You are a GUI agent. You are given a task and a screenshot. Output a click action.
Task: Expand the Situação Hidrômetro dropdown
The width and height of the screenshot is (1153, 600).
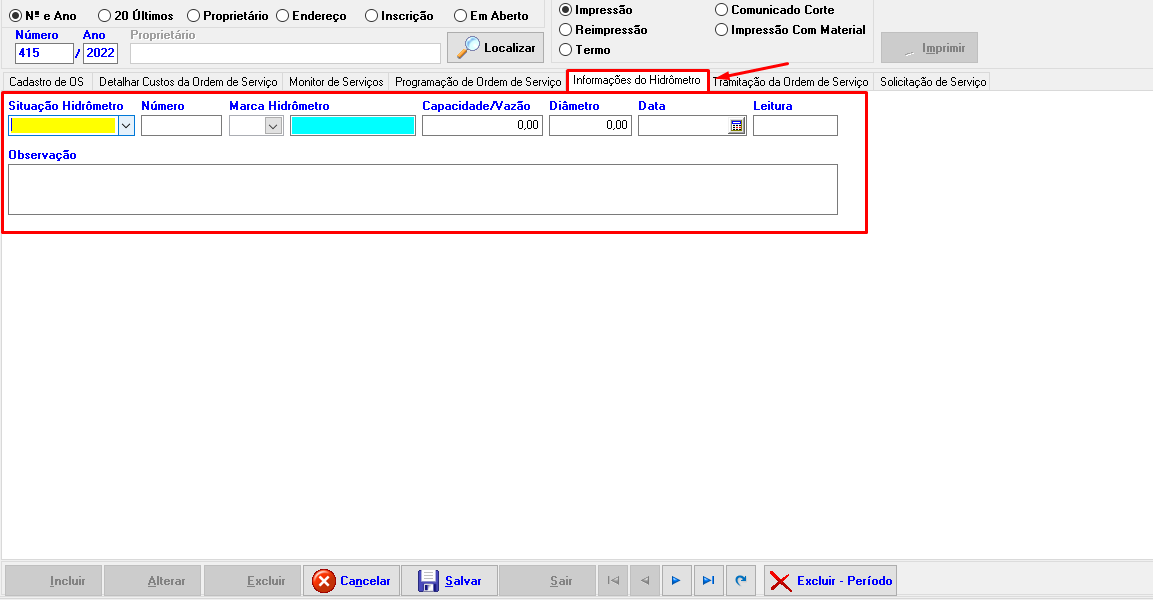click(x=126, y=126)
